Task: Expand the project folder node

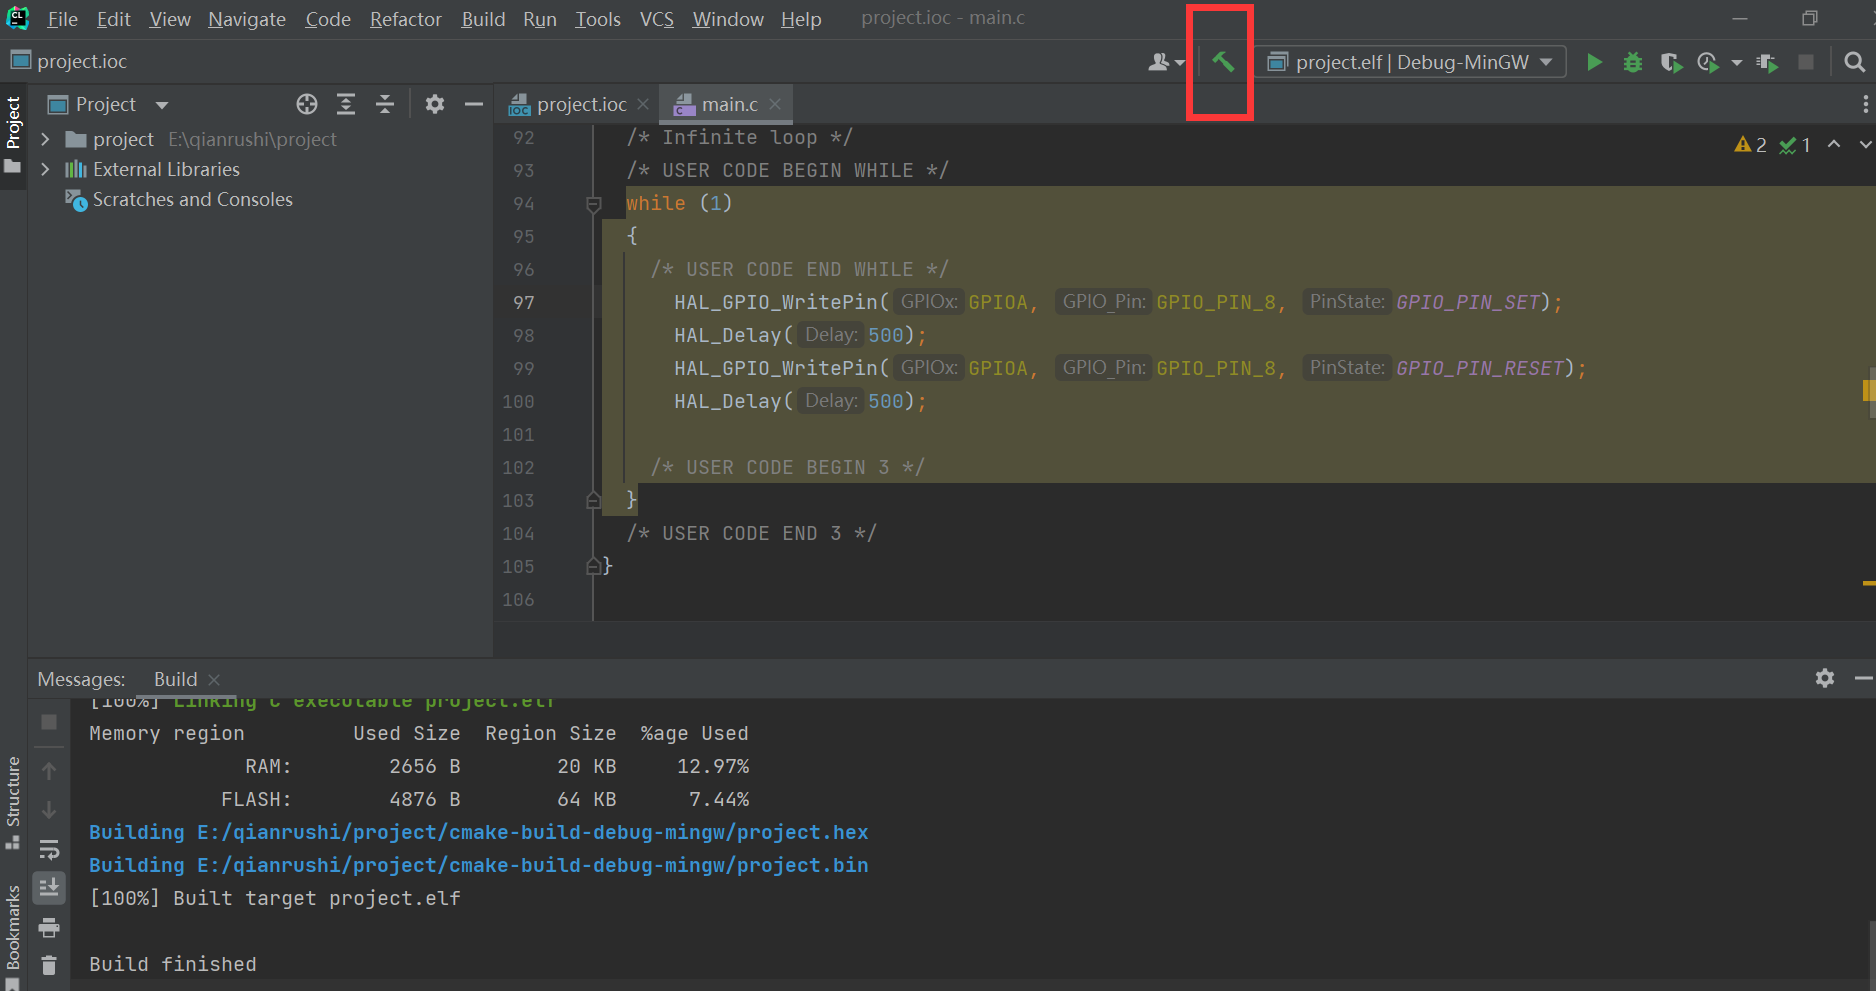Action: [x=45, y=139]
